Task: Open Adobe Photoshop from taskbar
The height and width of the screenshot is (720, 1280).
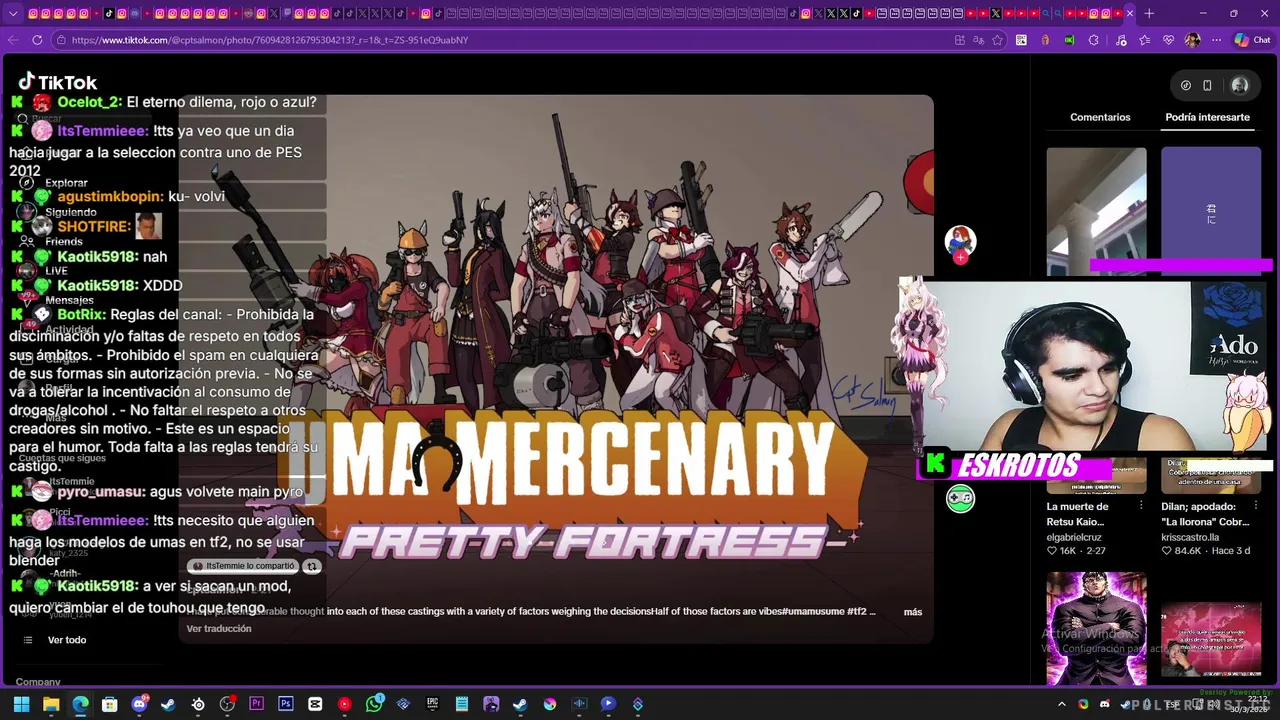Action: coord(286,704)
